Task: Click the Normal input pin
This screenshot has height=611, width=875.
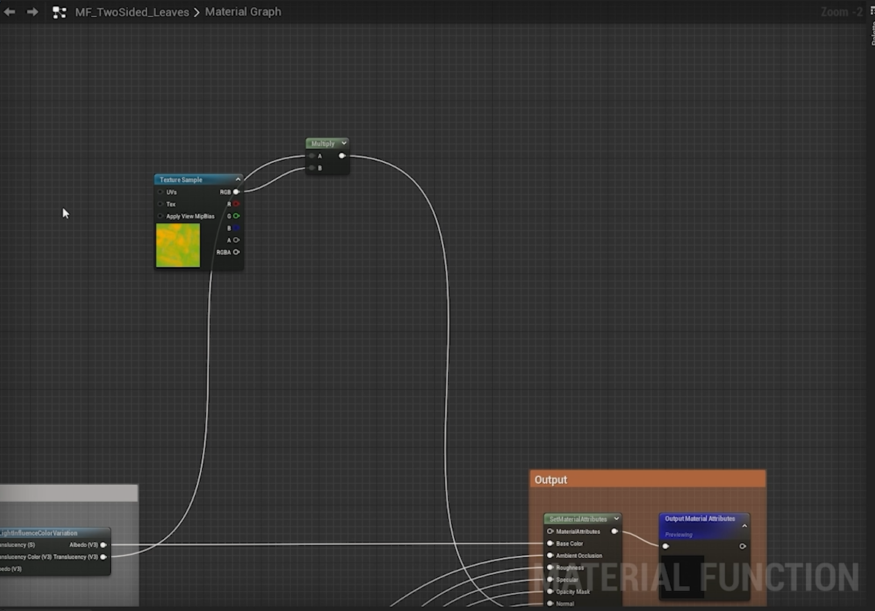Action: pyautogui.click(x=550, y=604)
